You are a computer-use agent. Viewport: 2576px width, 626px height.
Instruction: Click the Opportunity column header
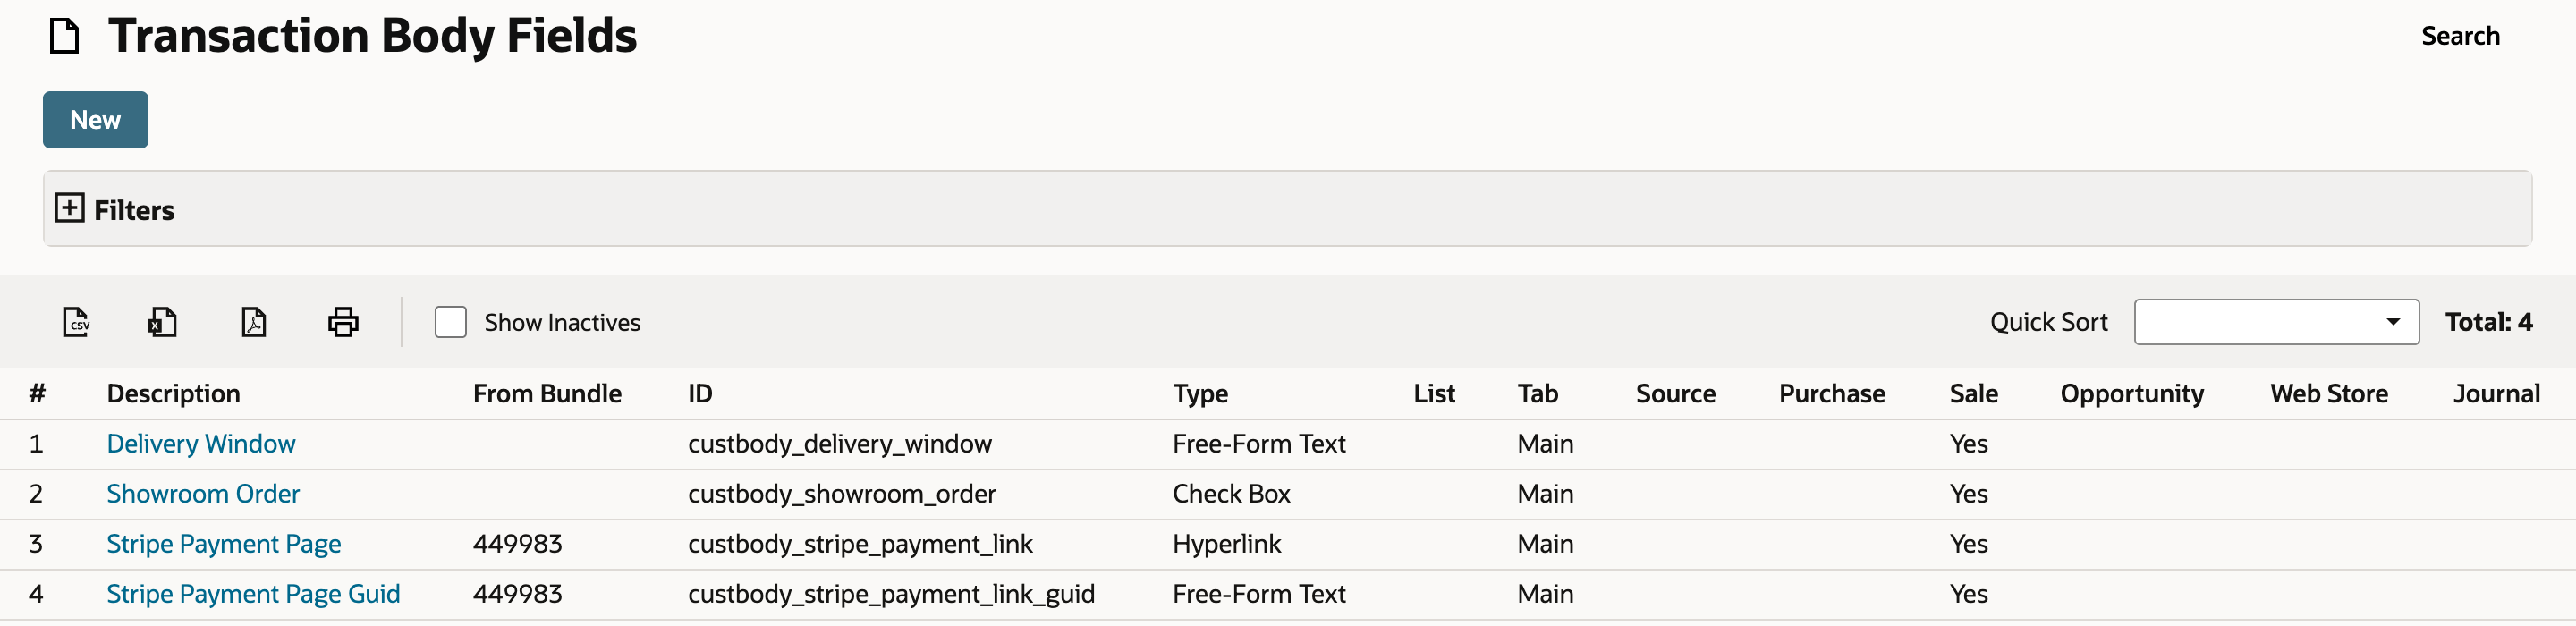tap(2131, 394)
